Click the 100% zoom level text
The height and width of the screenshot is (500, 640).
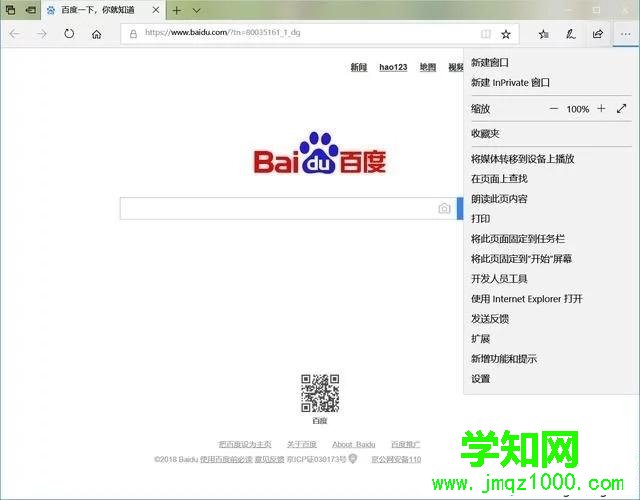pyautogui.click(x=578, y=109)
